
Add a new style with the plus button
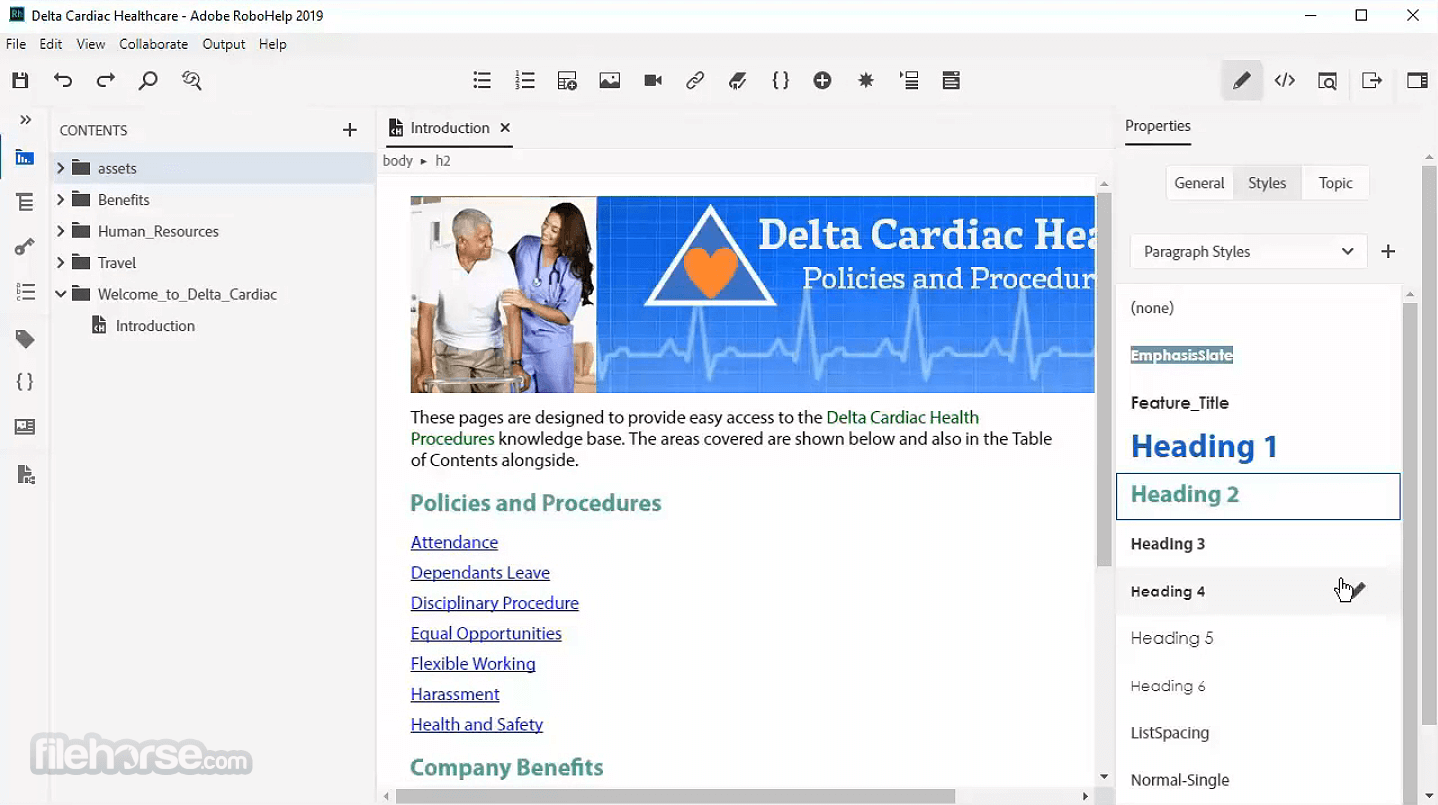pos(1388,252)
